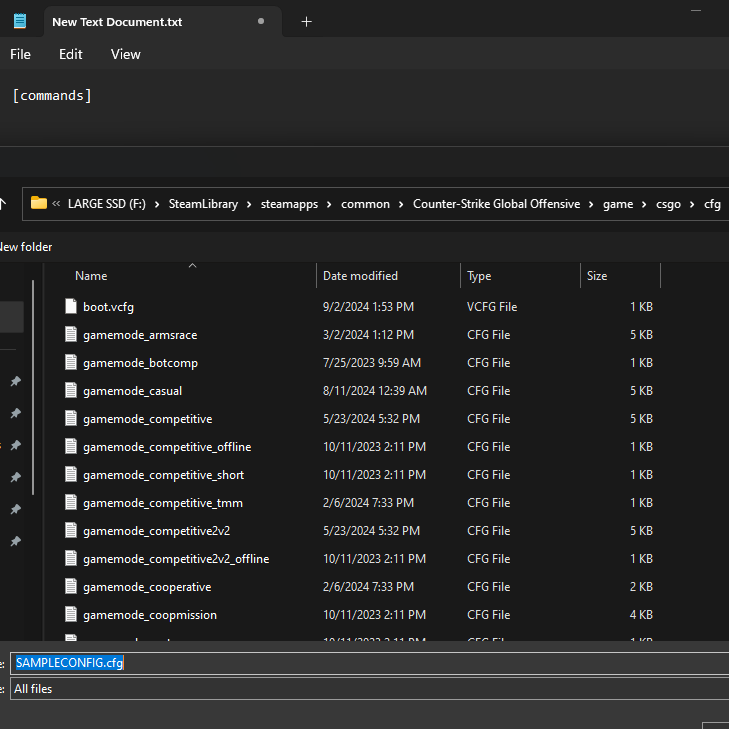Select gamemode_competitive2v2 file icon
729x729 pixels.
[71, 530]
